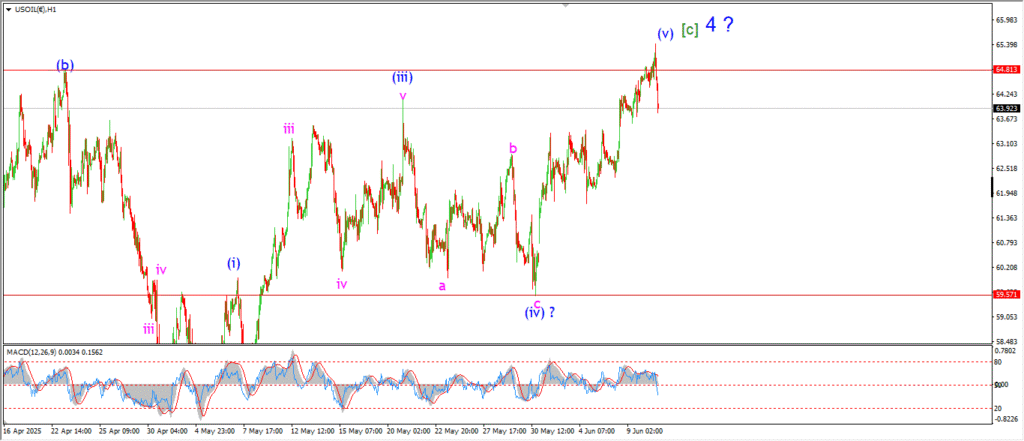
Task: Click the 65.983 price scale value
Action: [x=1006, y=20]
